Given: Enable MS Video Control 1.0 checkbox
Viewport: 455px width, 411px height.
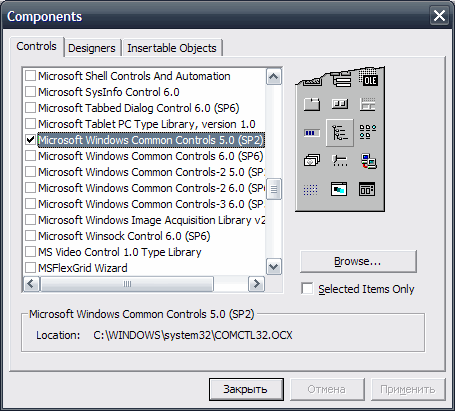Looking at the screenshot, I should click(x=30, y=252).
